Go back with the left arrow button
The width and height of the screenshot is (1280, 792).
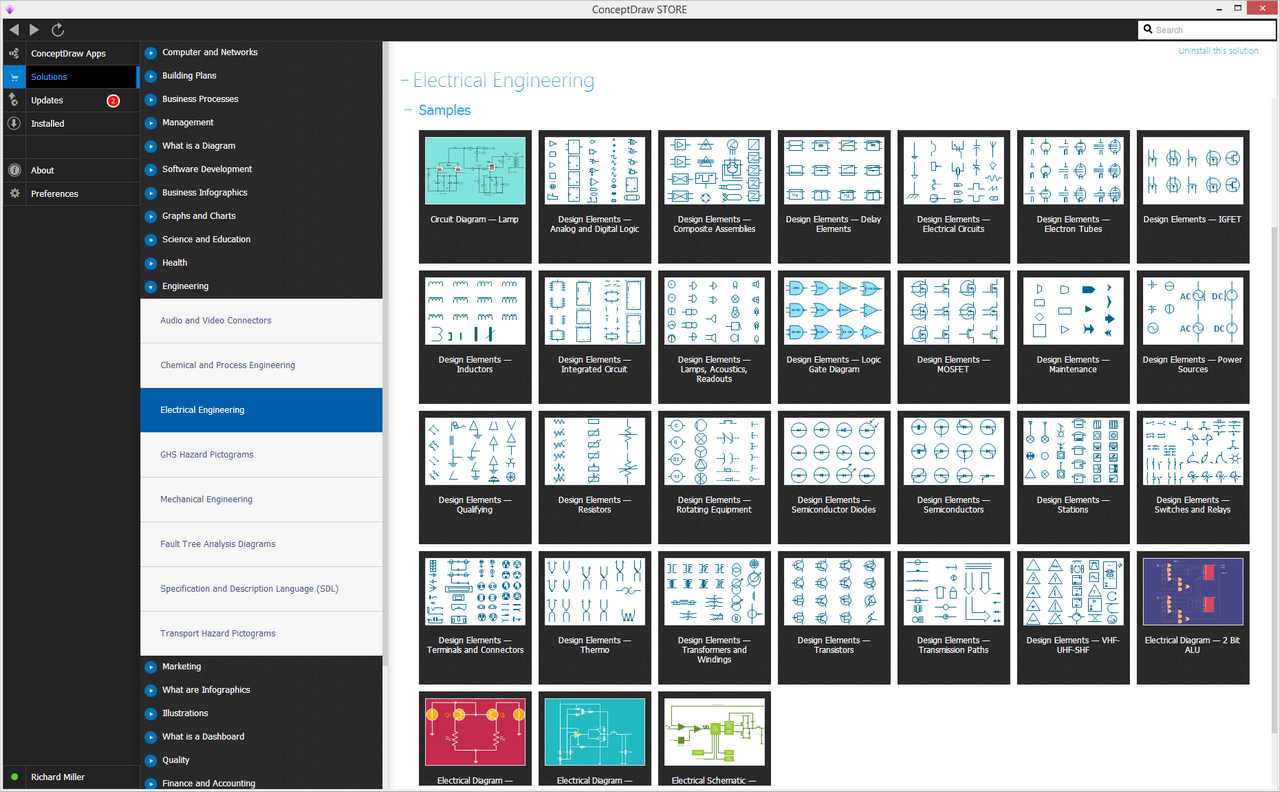[x=14, y=30]
